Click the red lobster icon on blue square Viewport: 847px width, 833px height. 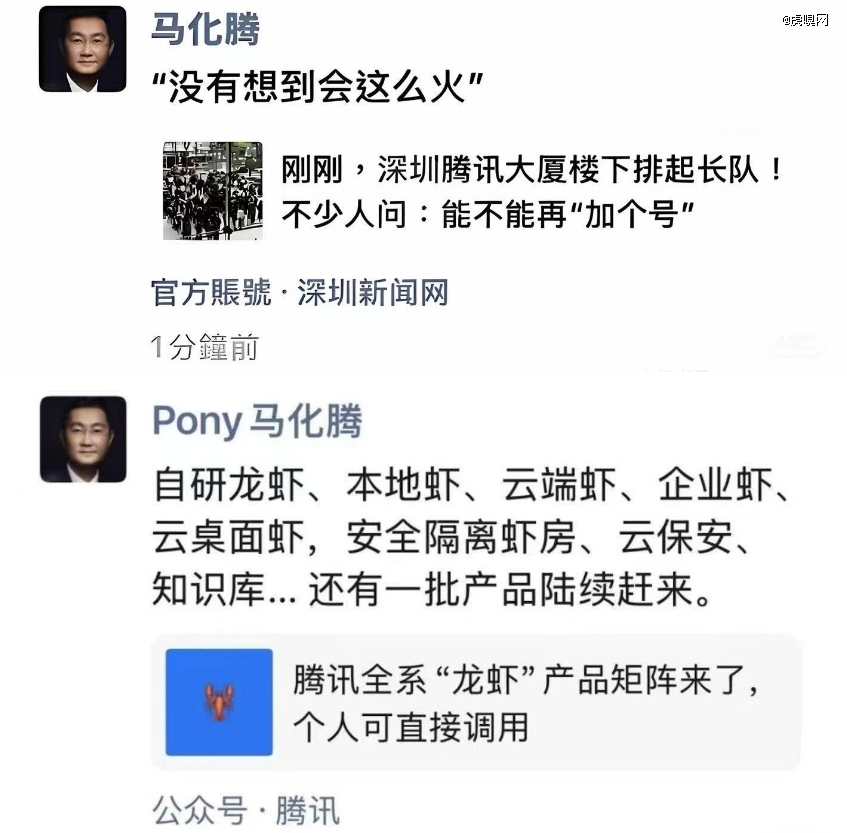tap(219, 702)
